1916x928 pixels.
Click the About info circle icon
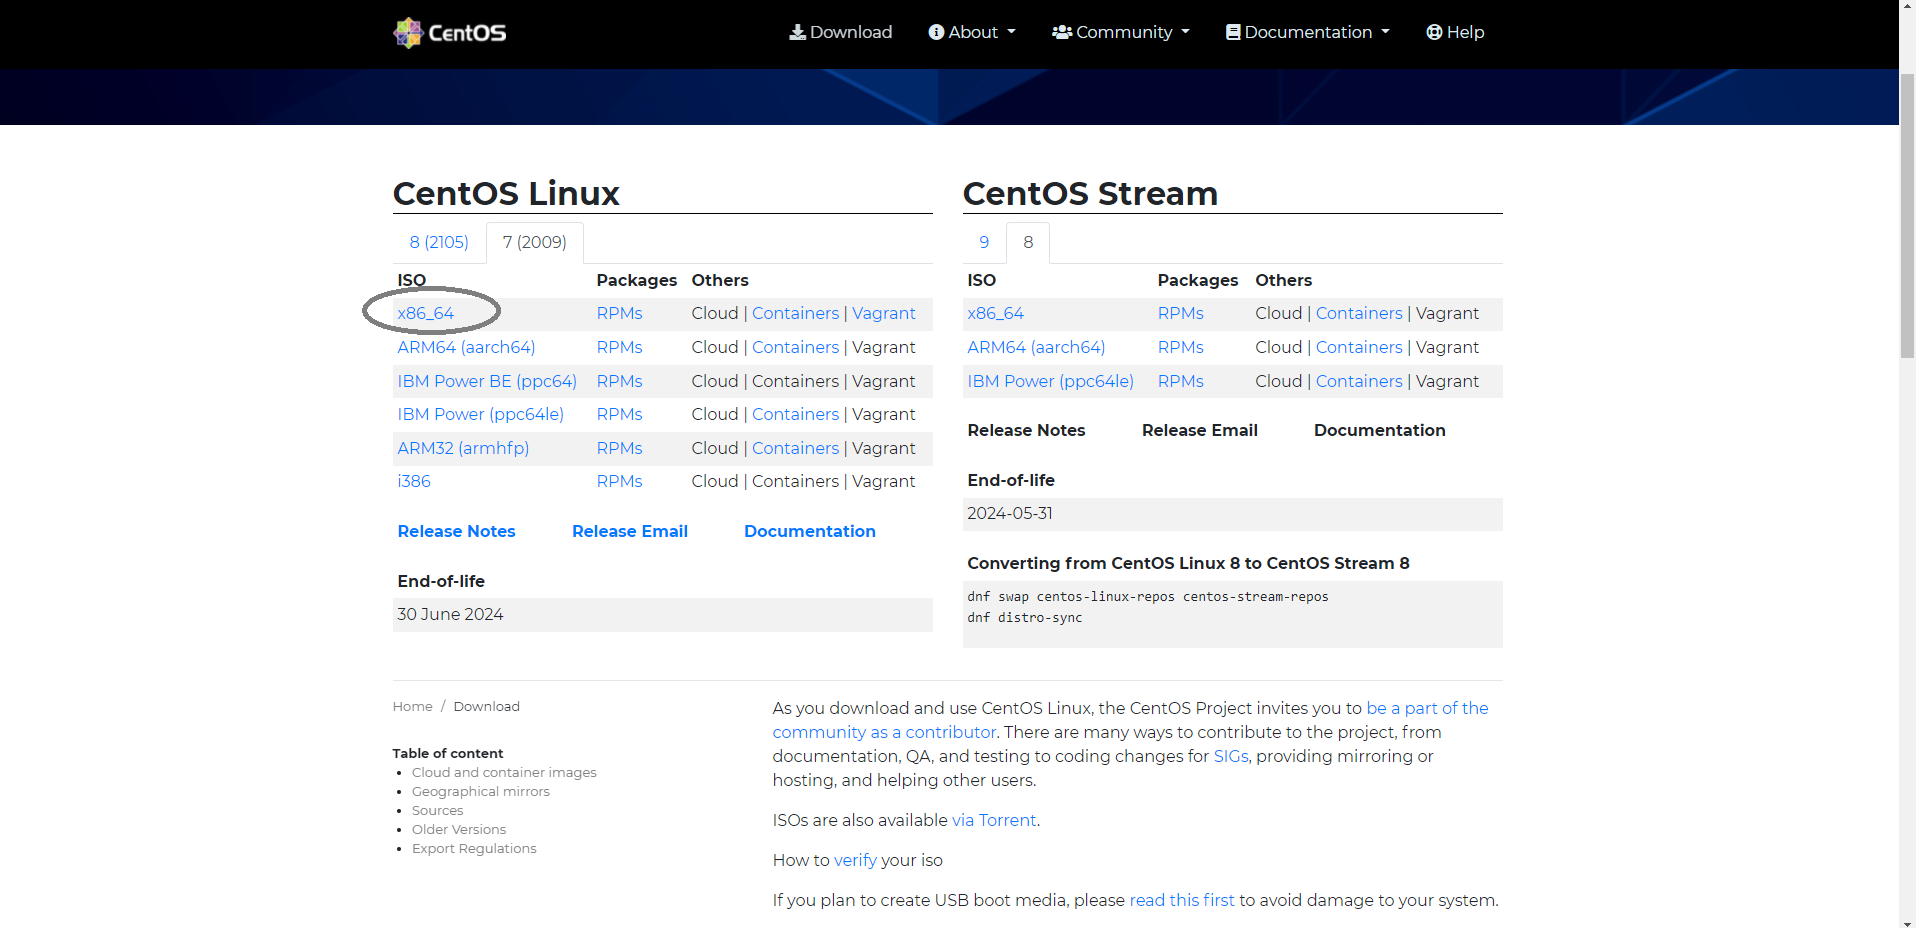936,32
